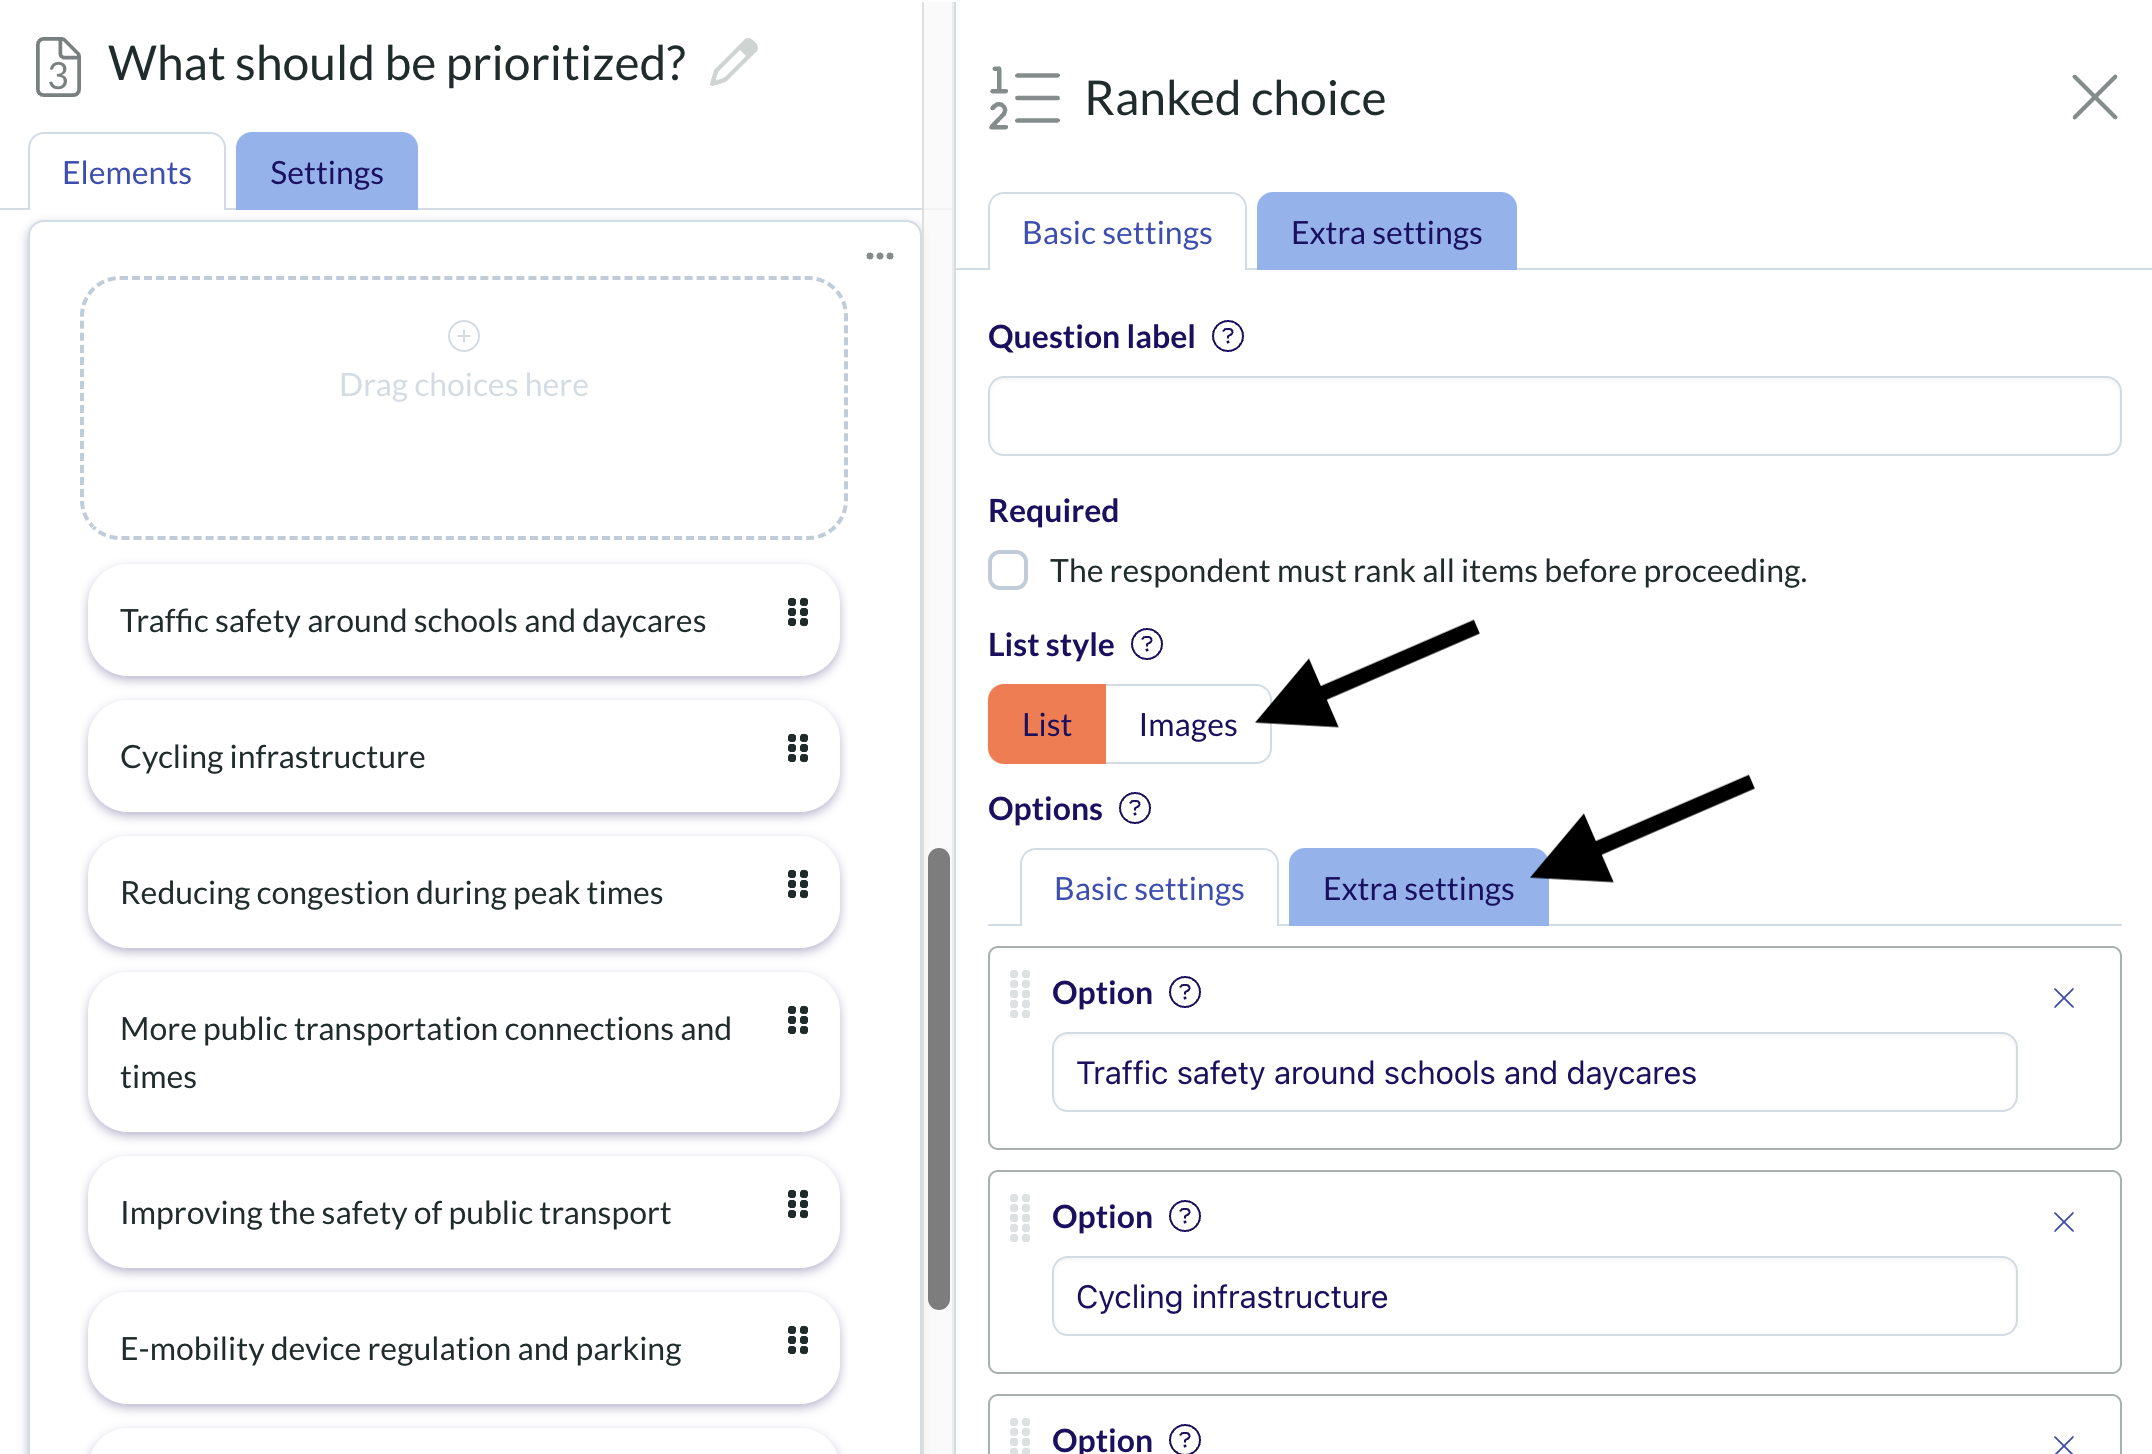Click the Options help question mark
The height and width of the screenshot is (1454, 2152).
click(x=1135, y=808)
